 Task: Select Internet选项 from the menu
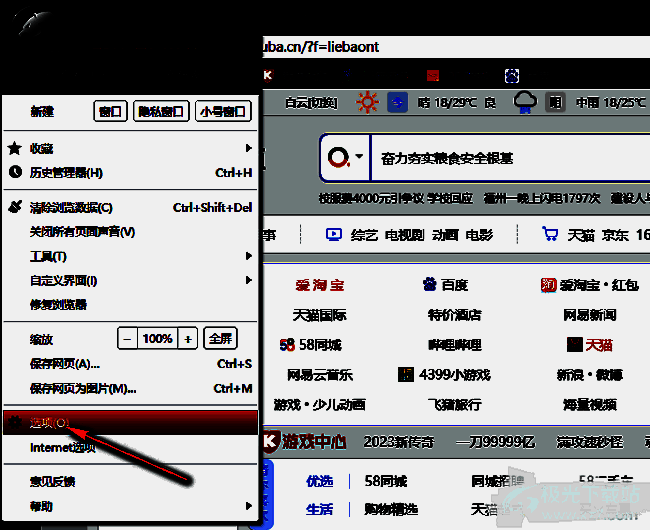click(63, 448)
